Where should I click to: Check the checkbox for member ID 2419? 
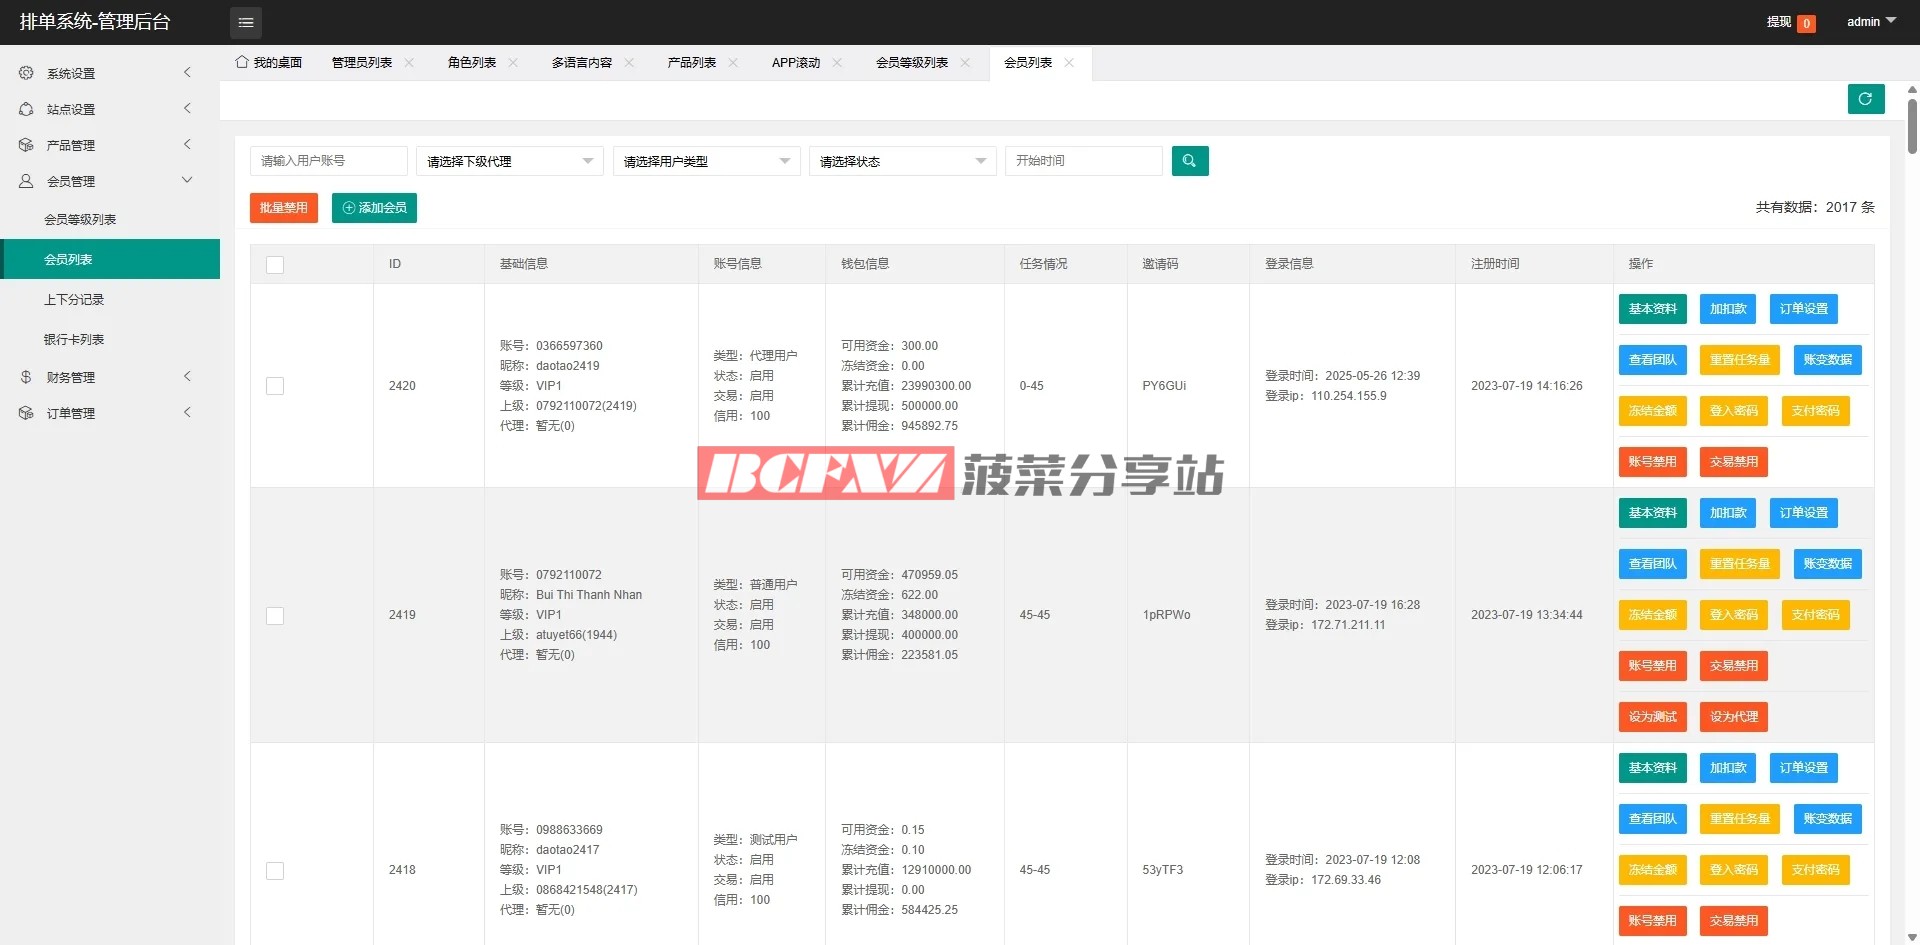tap(275, 616)
